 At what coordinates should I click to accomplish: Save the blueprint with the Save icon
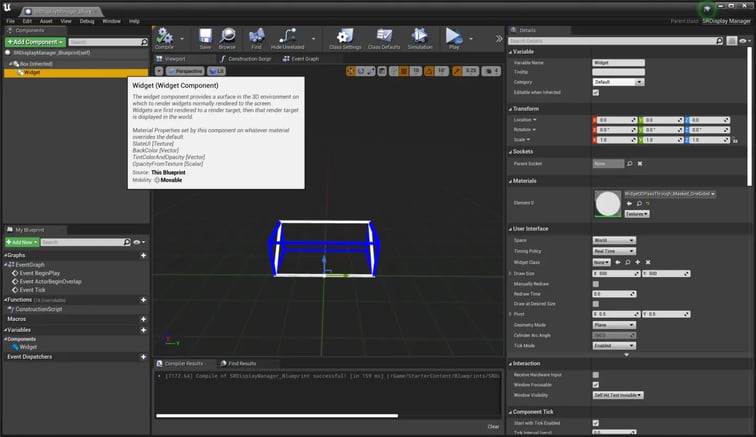tap(205, 38)
